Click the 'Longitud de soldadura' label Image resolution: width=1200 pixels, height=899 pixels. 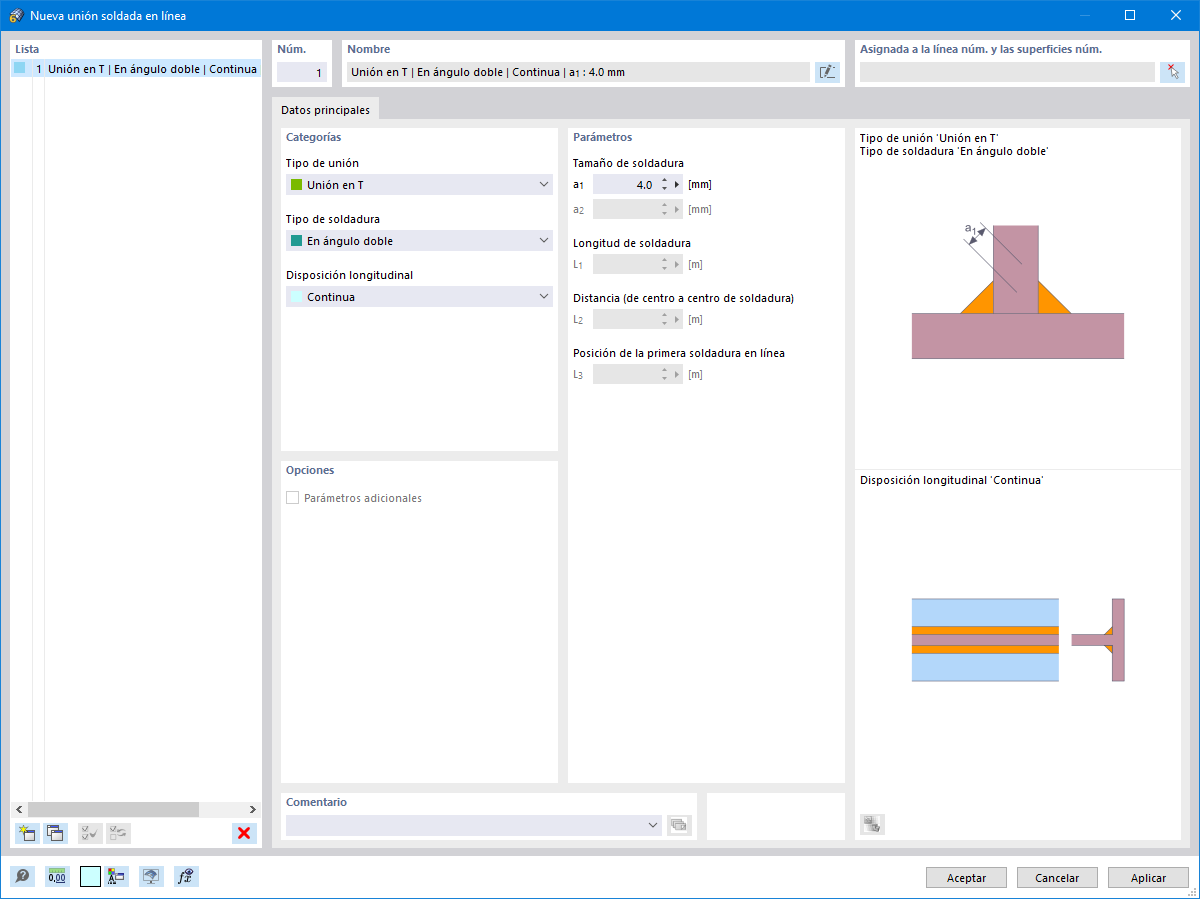(x=632, y=243)
